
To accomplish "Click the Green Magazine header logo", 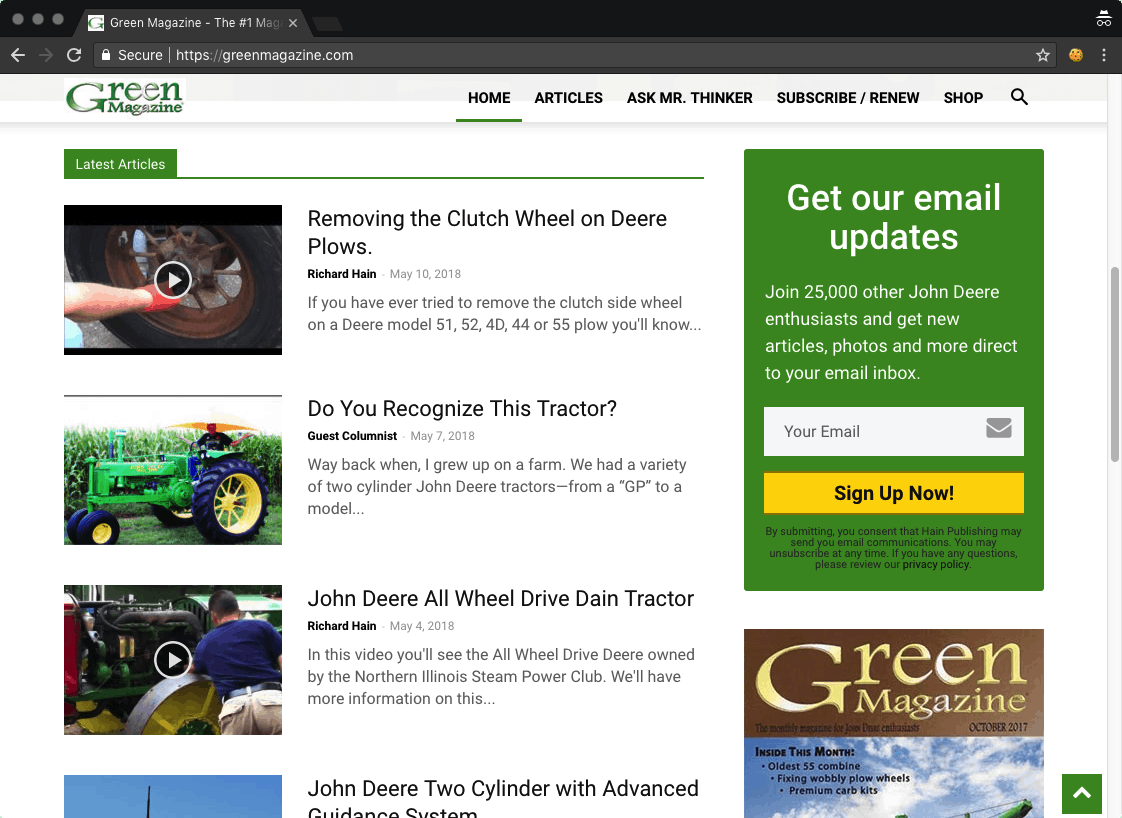I will [x=125, y=97].
